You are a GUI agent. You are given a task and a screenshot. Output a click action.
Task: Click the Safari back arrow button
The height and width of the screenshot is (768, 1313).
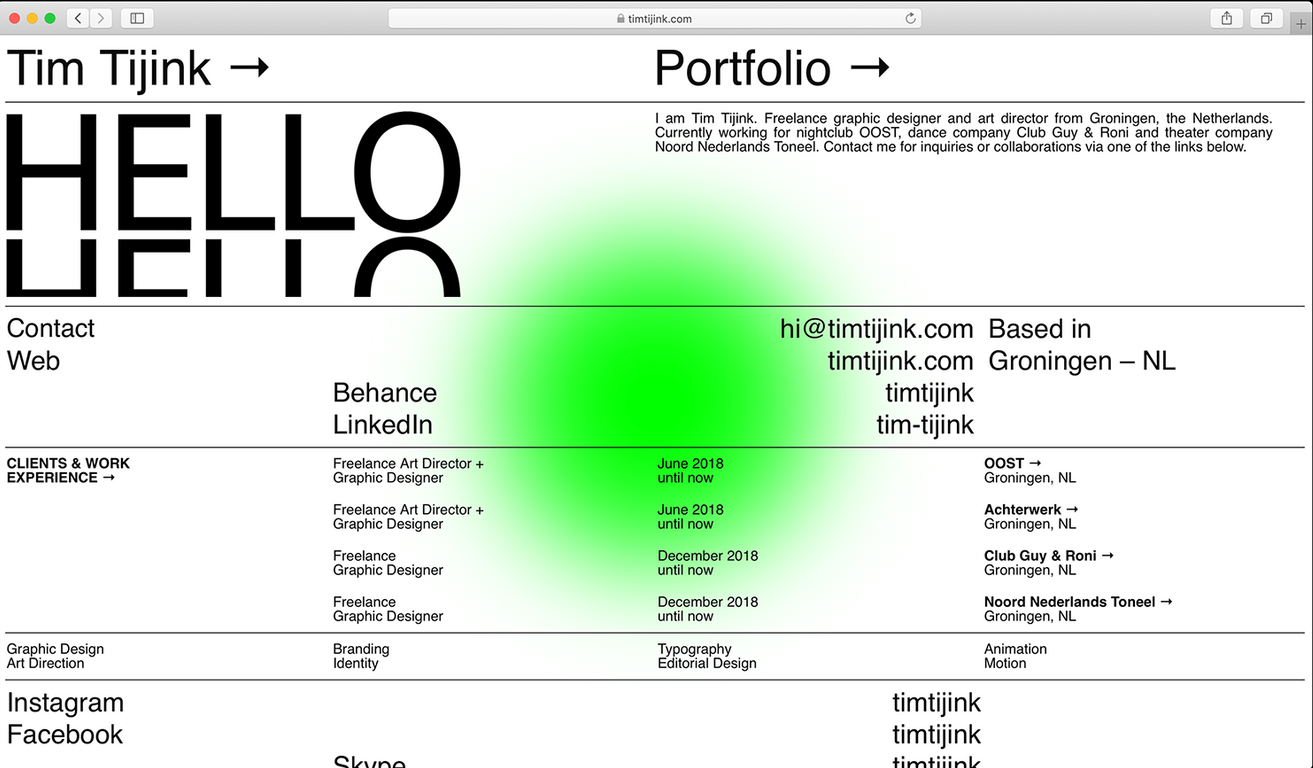78,18
